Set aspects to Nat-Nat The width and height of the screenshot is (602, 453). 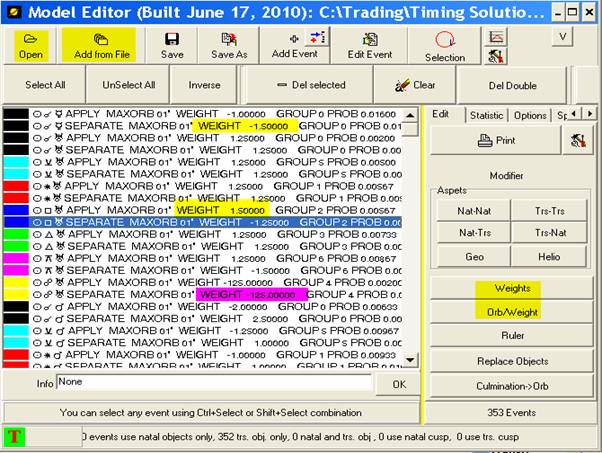[474, 211]
